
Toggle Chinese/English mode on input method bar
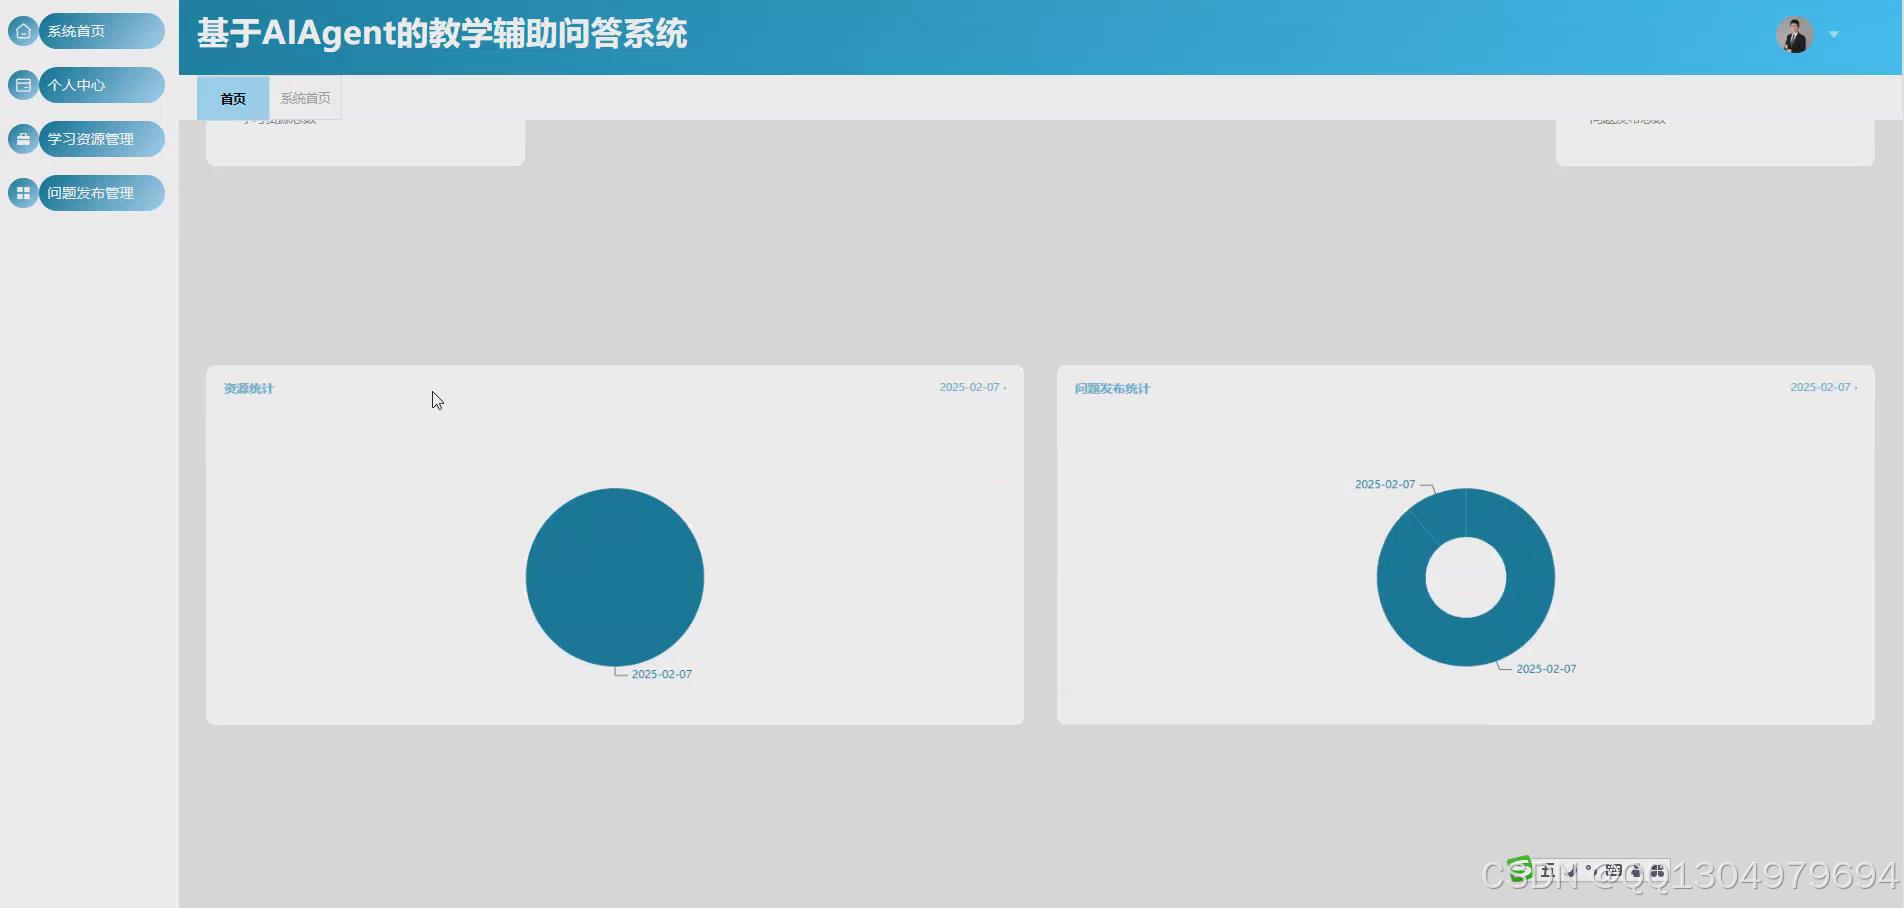pyautogui.click(x=1548, y=870)
